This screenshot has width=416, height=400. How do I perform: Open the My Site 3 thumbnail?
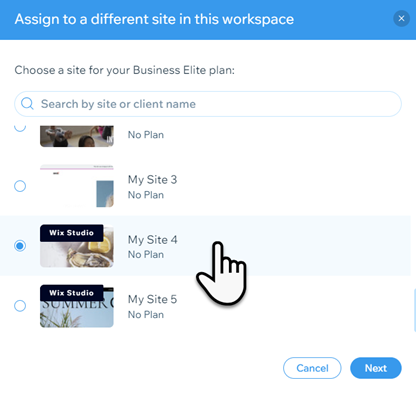(77, 186)
